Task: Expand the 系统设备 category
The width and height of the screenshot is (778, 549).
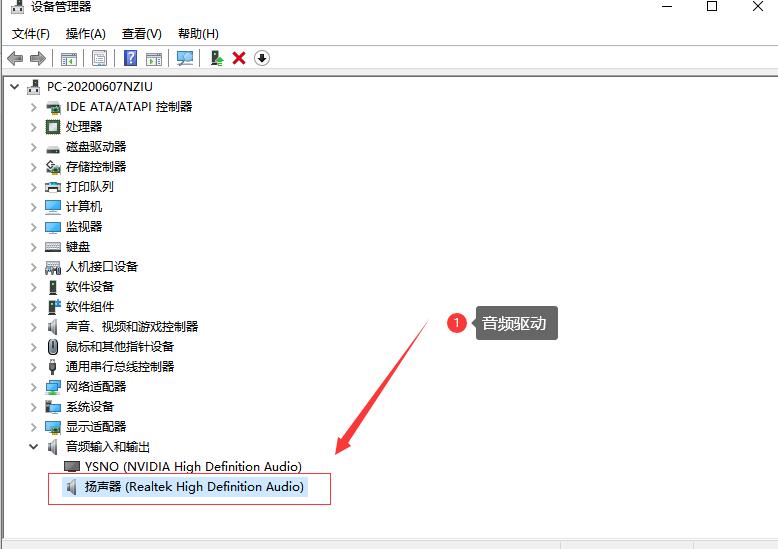Action: [33, 407]
